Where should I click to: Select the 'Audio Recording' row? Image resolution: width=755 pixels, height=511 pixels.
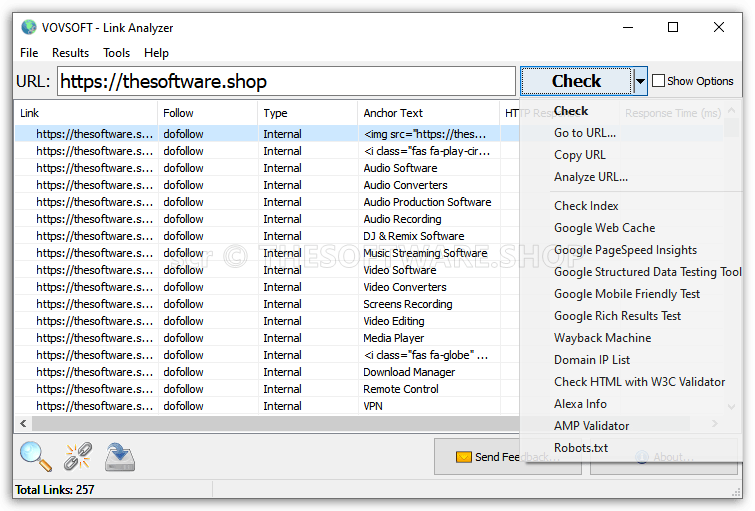click(x=267, y=219)
